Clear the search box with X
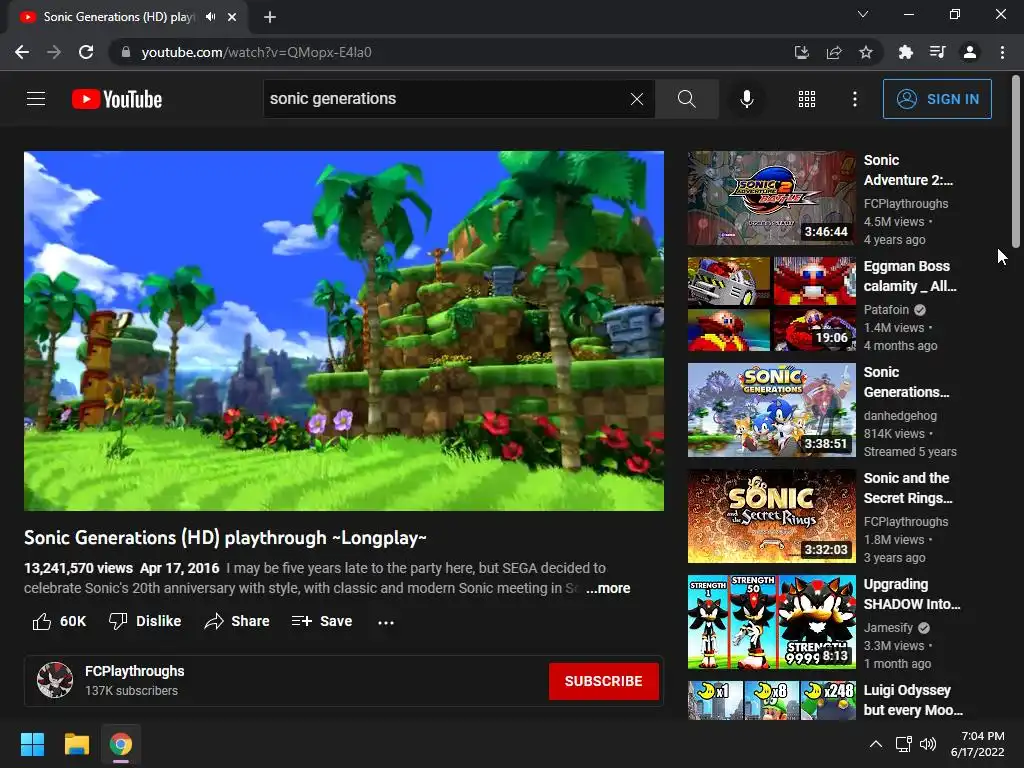This screenshot has width=1024, height=768. [x=637, y=99]
